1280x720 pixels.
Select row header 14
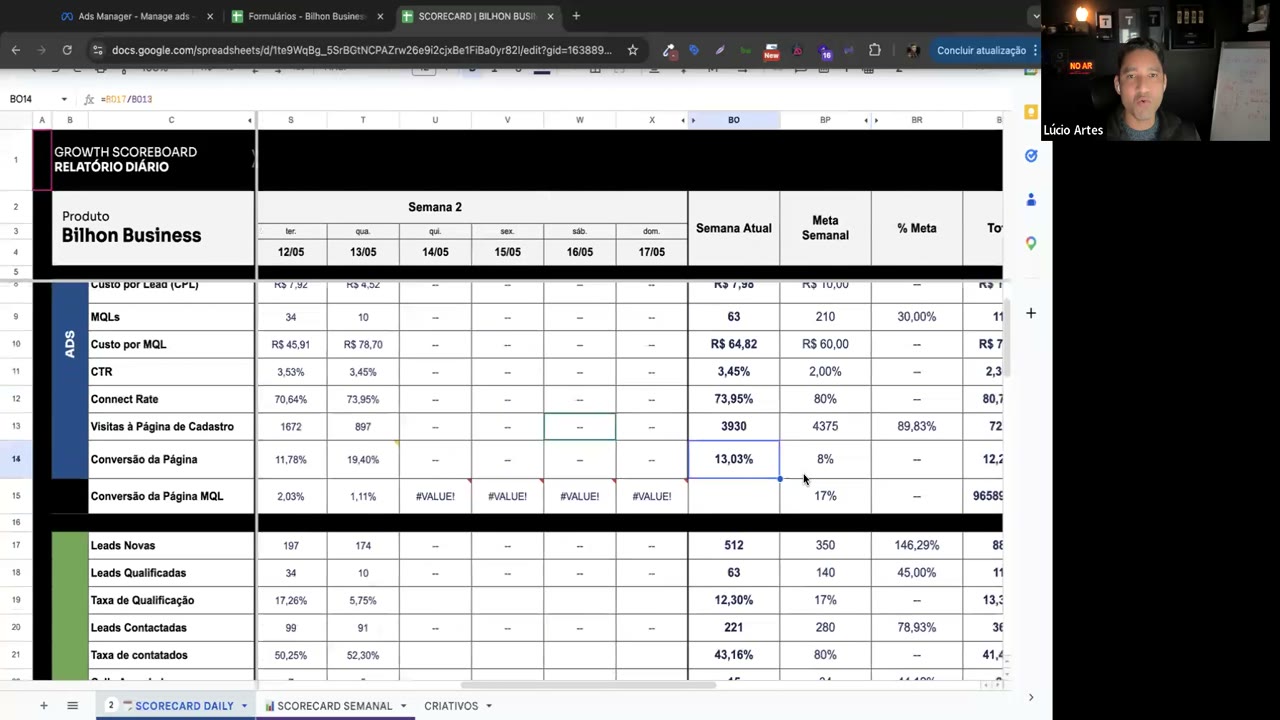pyautogui.click(x=16, y=459)
